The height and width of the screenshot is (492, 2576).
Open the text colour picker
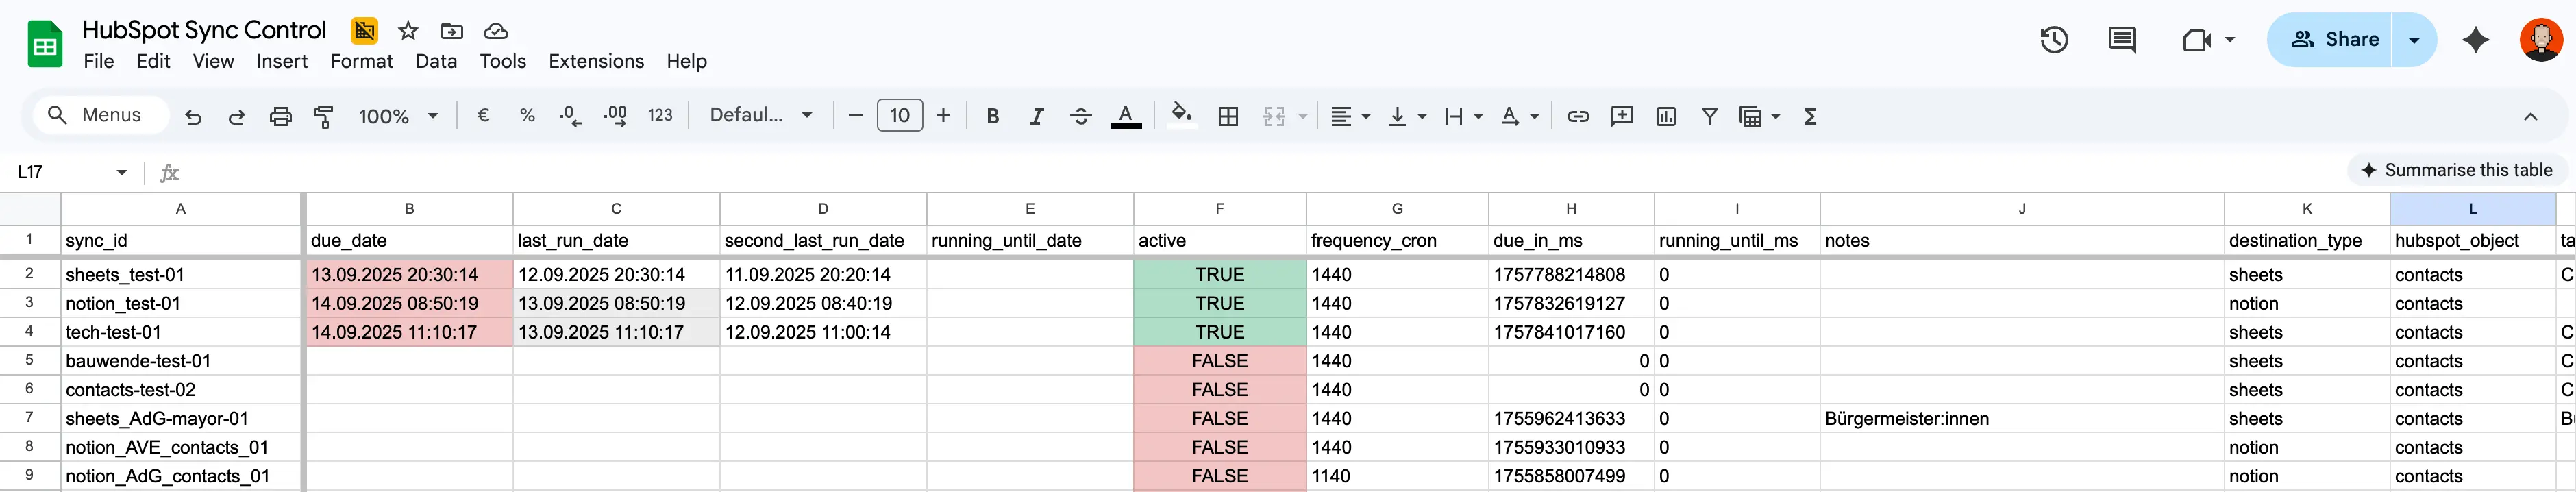point(1126,116)
